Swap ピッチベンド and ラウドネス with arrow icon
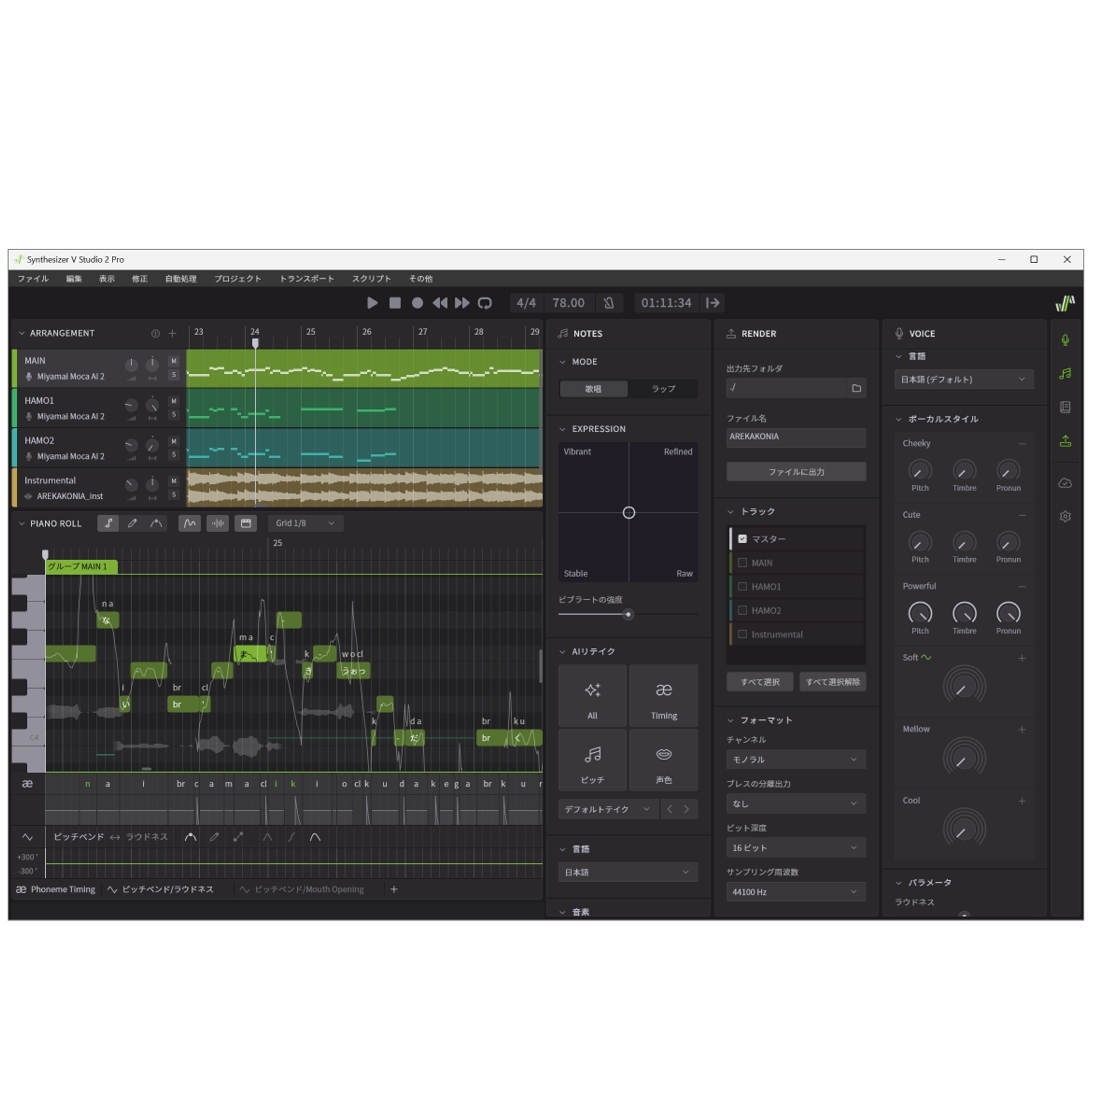This screenshot has width=1100, height=1100. [114, 837]
